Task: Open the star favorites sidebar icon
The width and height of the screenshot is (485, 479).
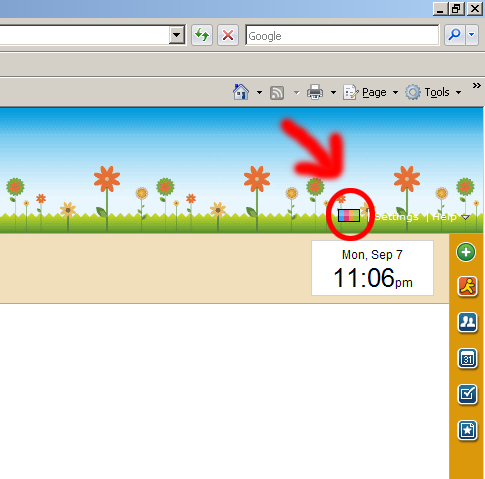Action: [x=468, y=430]
